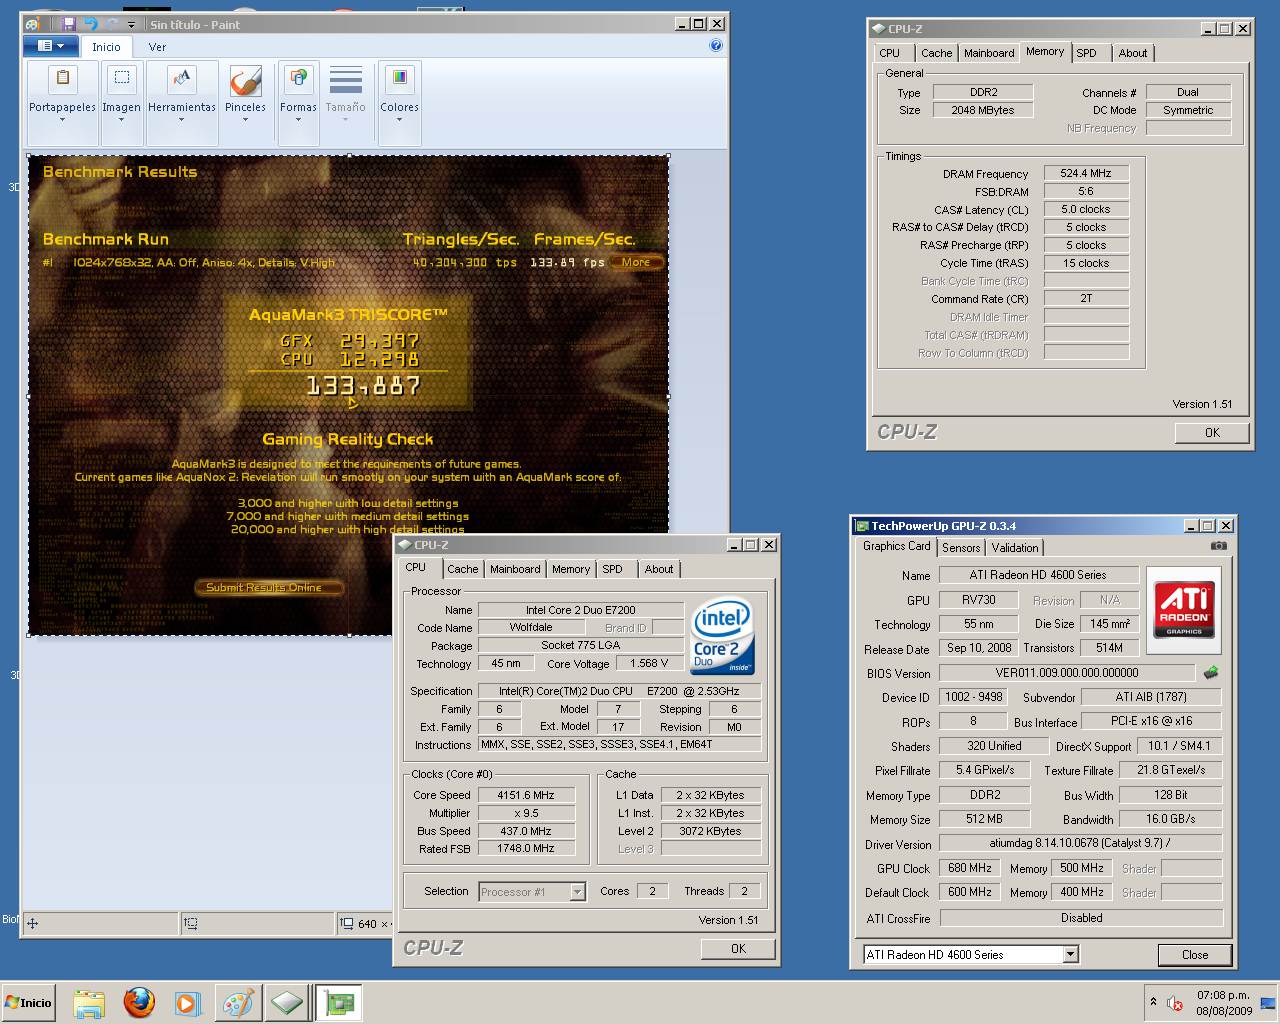Open Windows Media Player from the taskbar
Screen dimensions: 1280x1024
[x=188, y=1003]
